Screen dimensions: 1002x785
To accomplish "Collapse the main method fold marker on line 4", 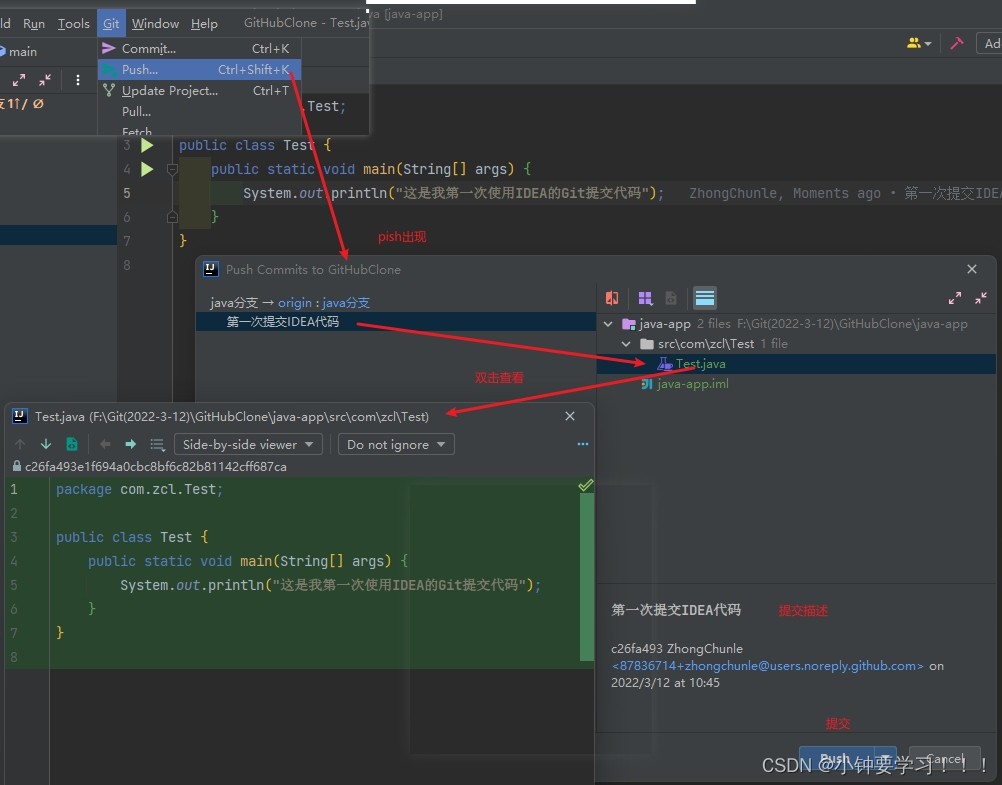I will [172, 169].
